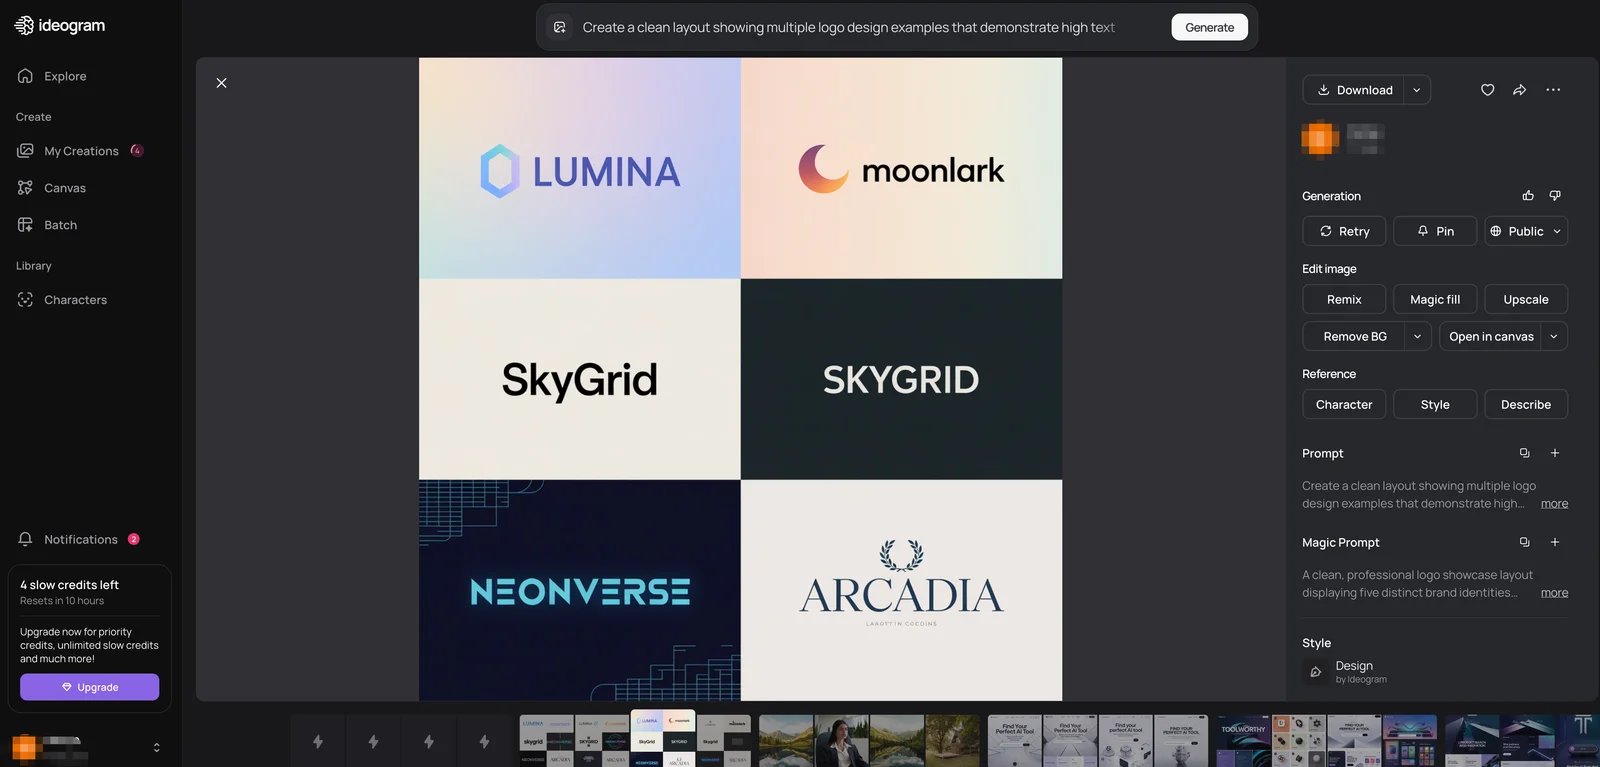The image size is (1600, 767).
Task: Expand the Remove BG options arrow
Action: pyautogui.click(x=1418, y=336)
